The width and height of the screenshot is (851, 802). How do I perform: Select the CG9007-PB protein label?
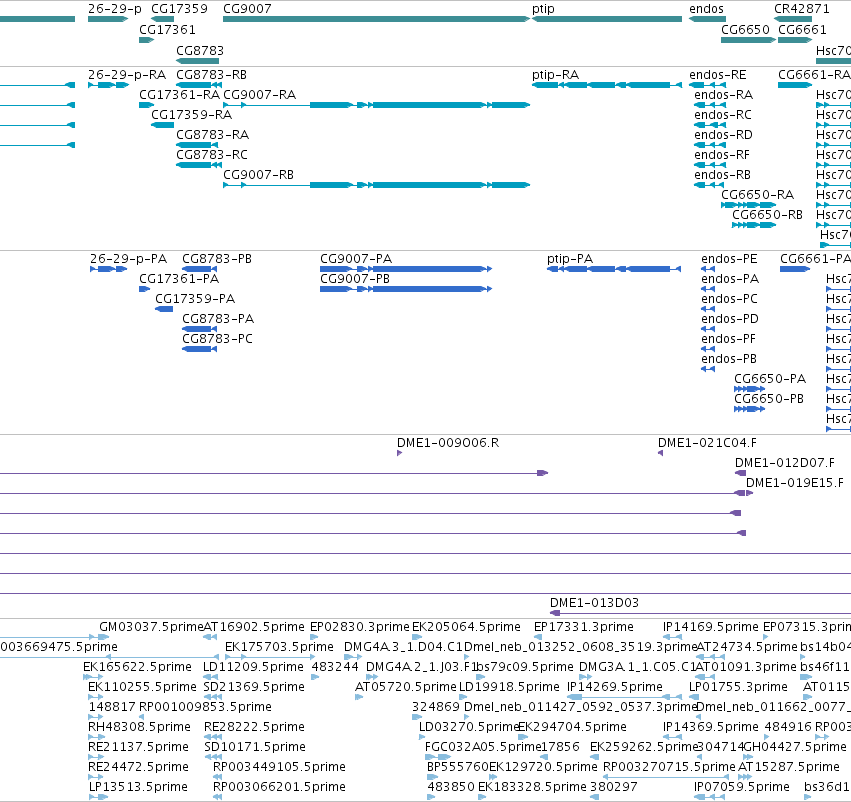point(355,279)
